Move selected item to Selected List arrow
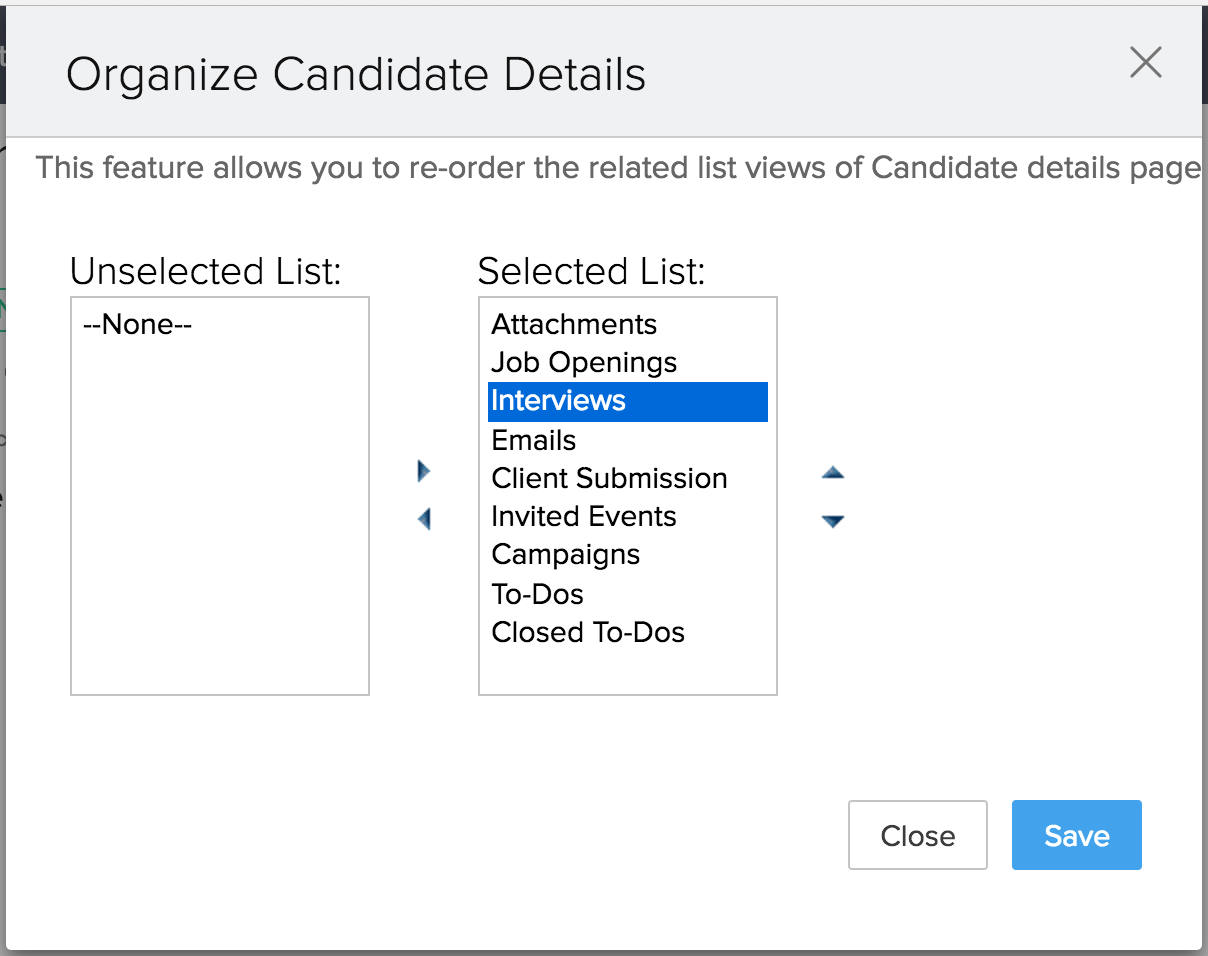The image size is (1208, 956). (424, 471)
